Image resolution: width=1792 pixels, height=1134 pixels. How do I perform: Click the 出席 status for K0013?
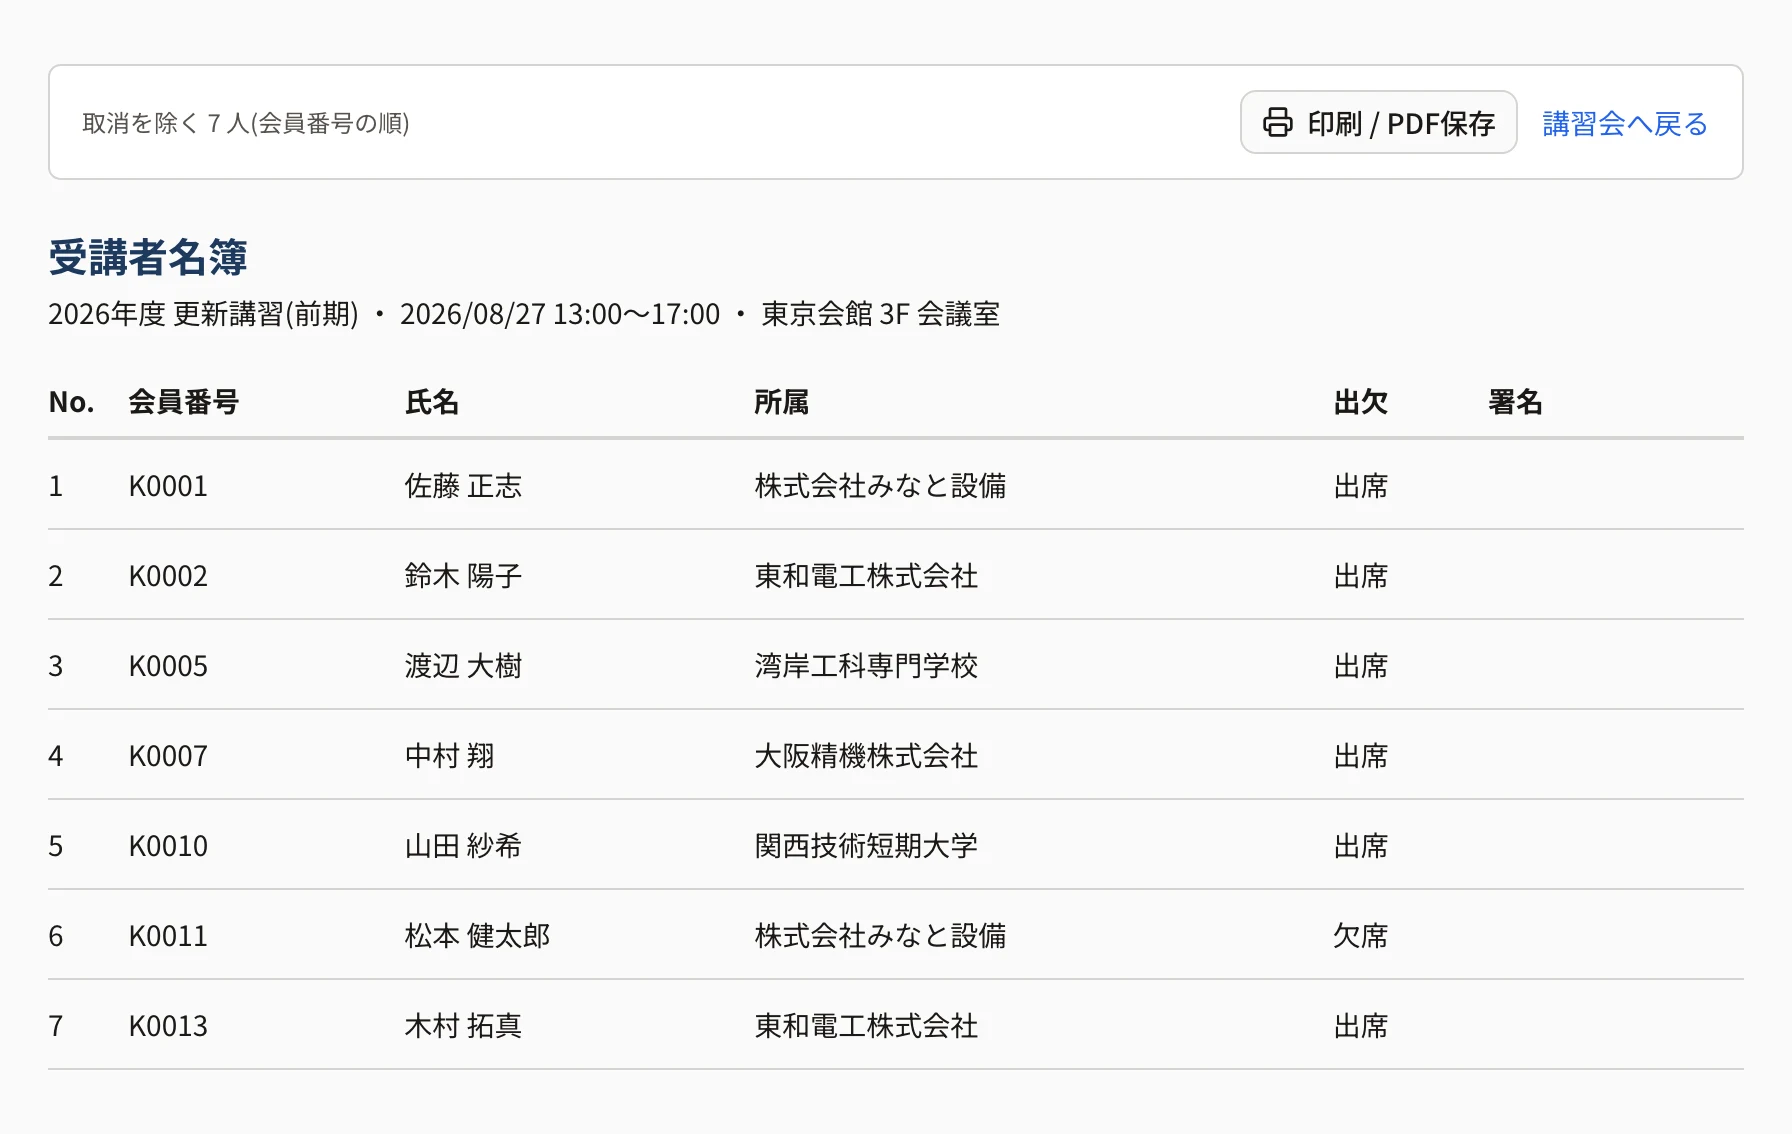click(x=1361, y=1026)
